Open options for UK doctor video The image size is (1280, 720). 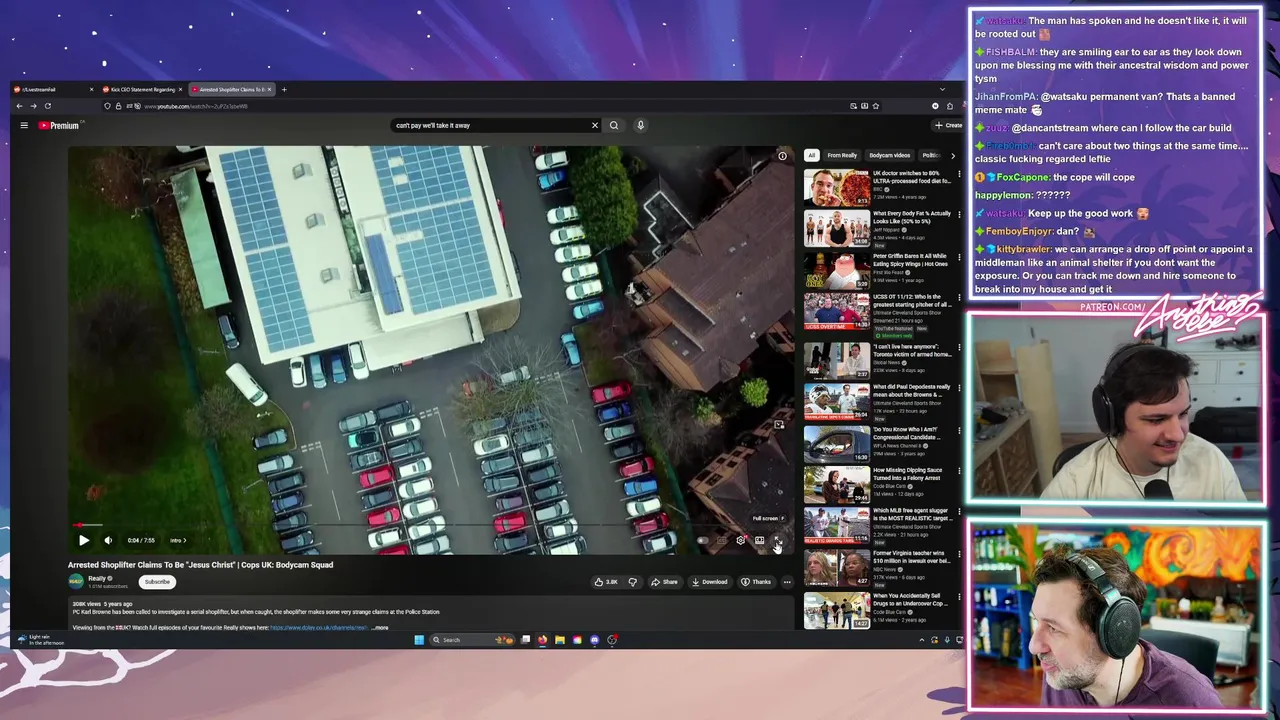pos(957,174)
